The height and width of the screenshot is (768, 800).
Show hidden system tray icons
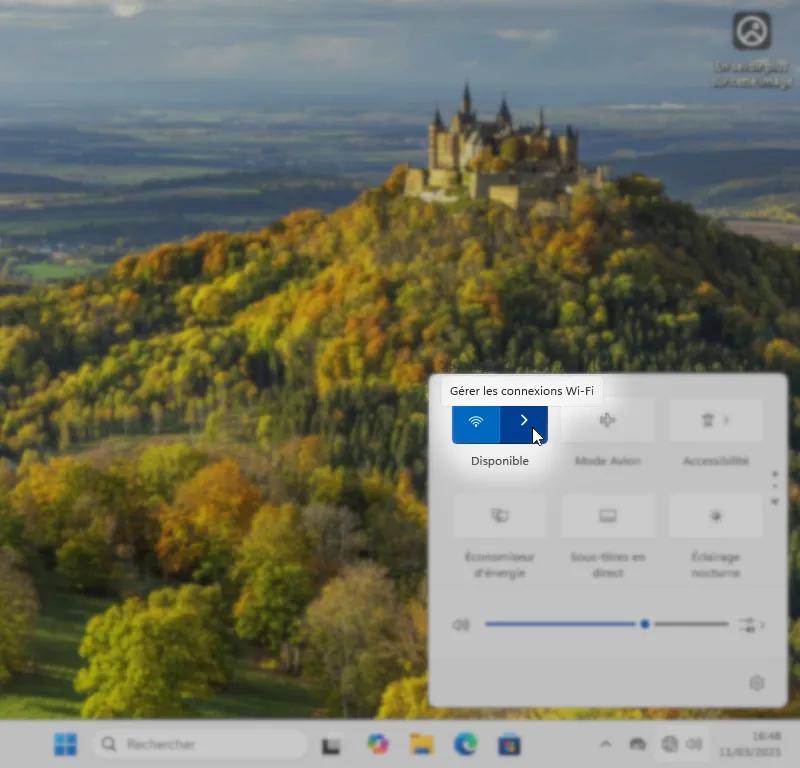click(x=605, y=744)
